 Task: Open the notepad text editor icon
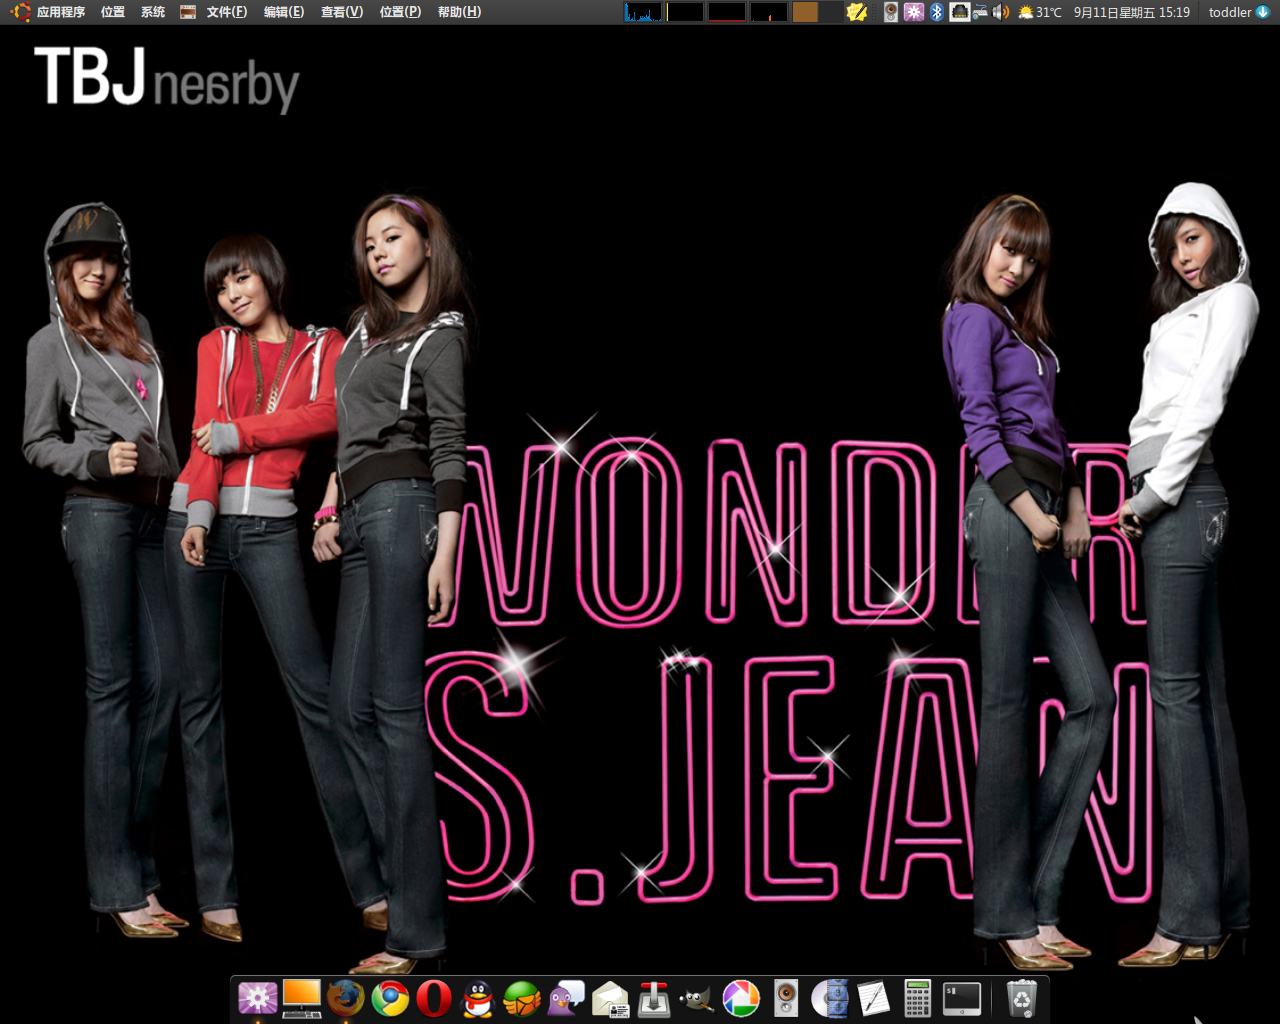click(873, 998)
